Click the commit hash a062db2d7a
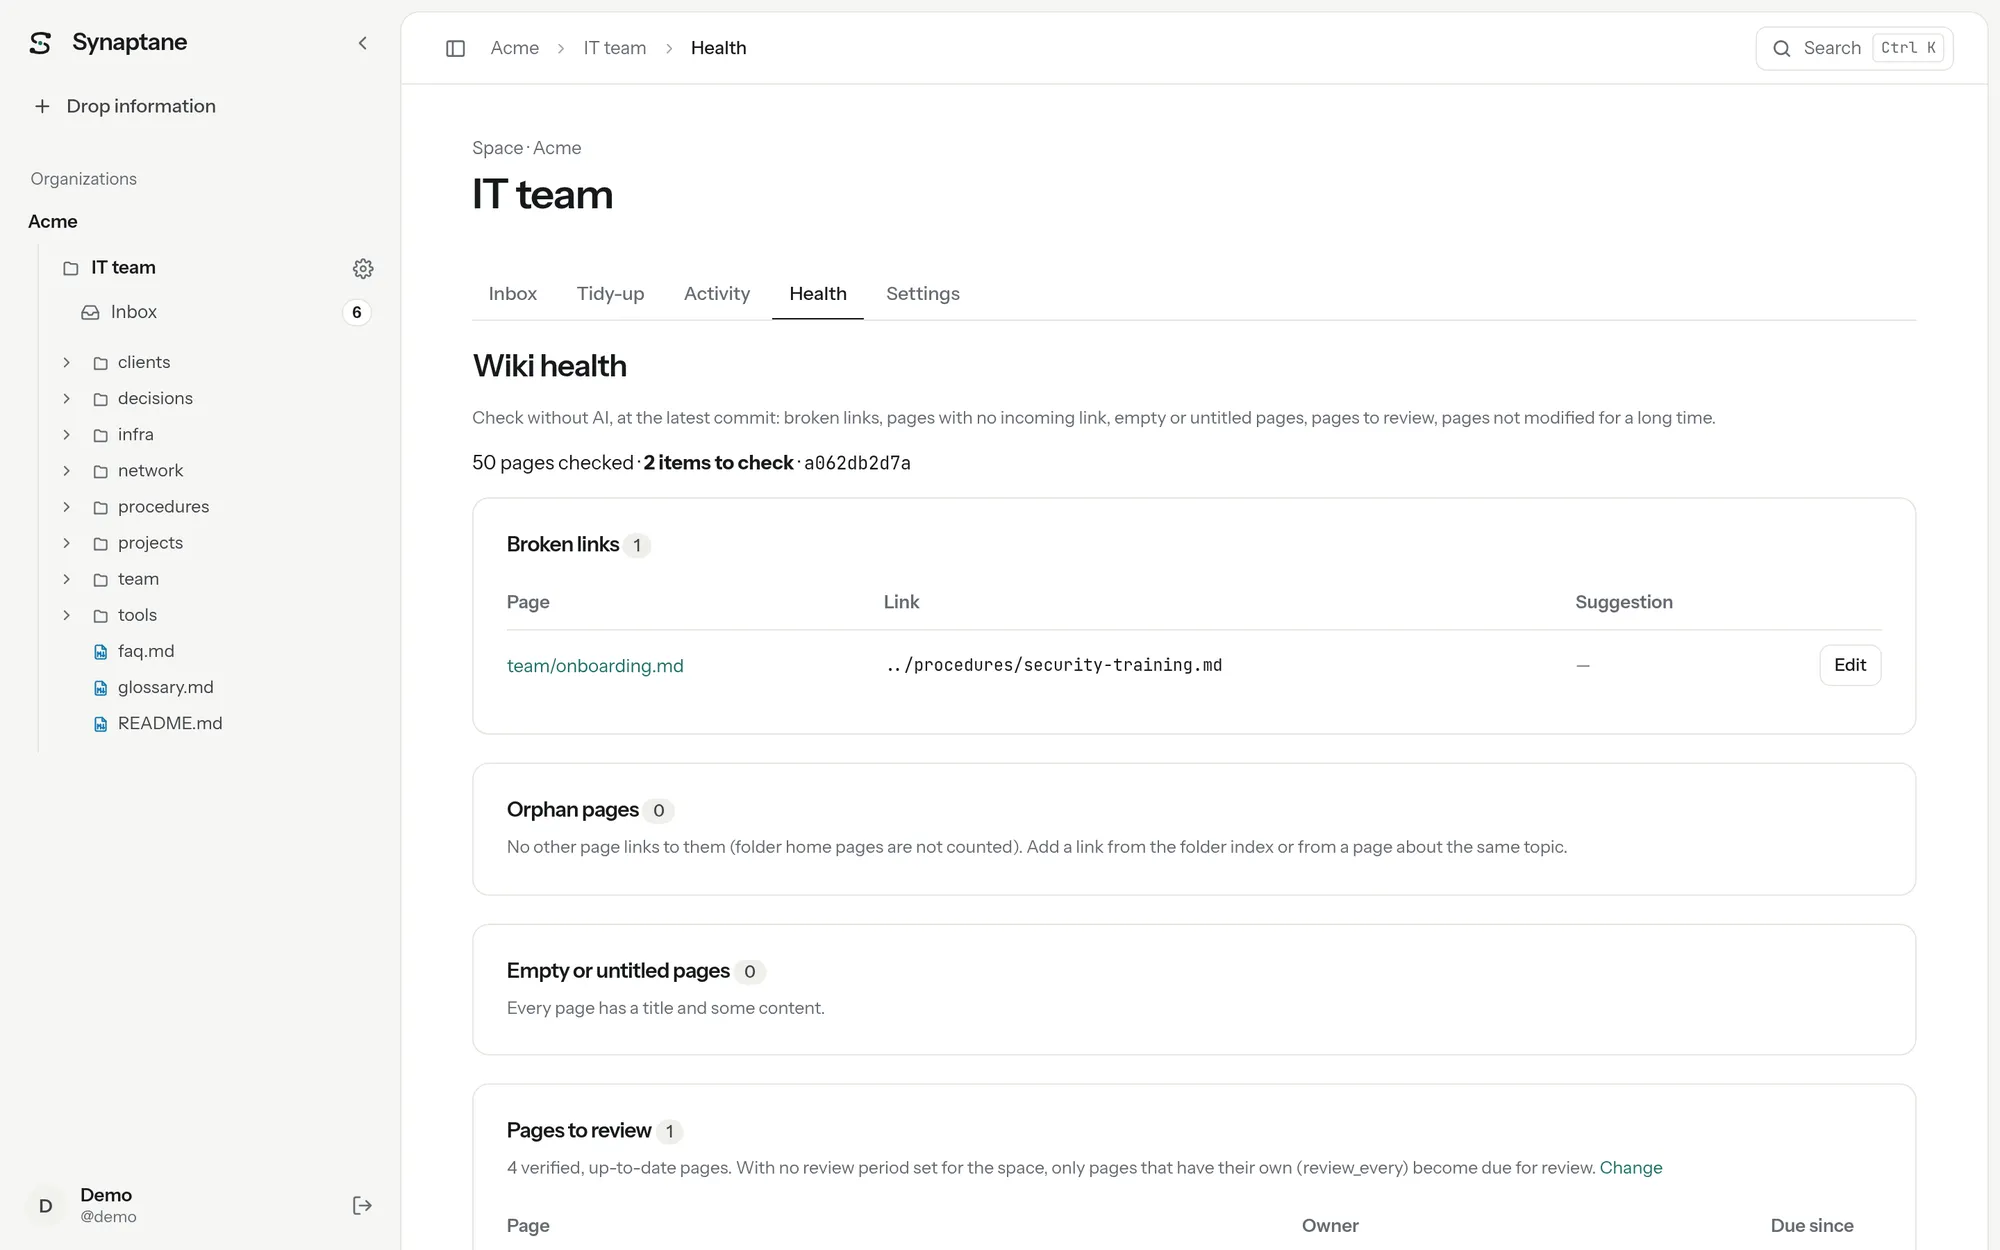 coord(857,463)
